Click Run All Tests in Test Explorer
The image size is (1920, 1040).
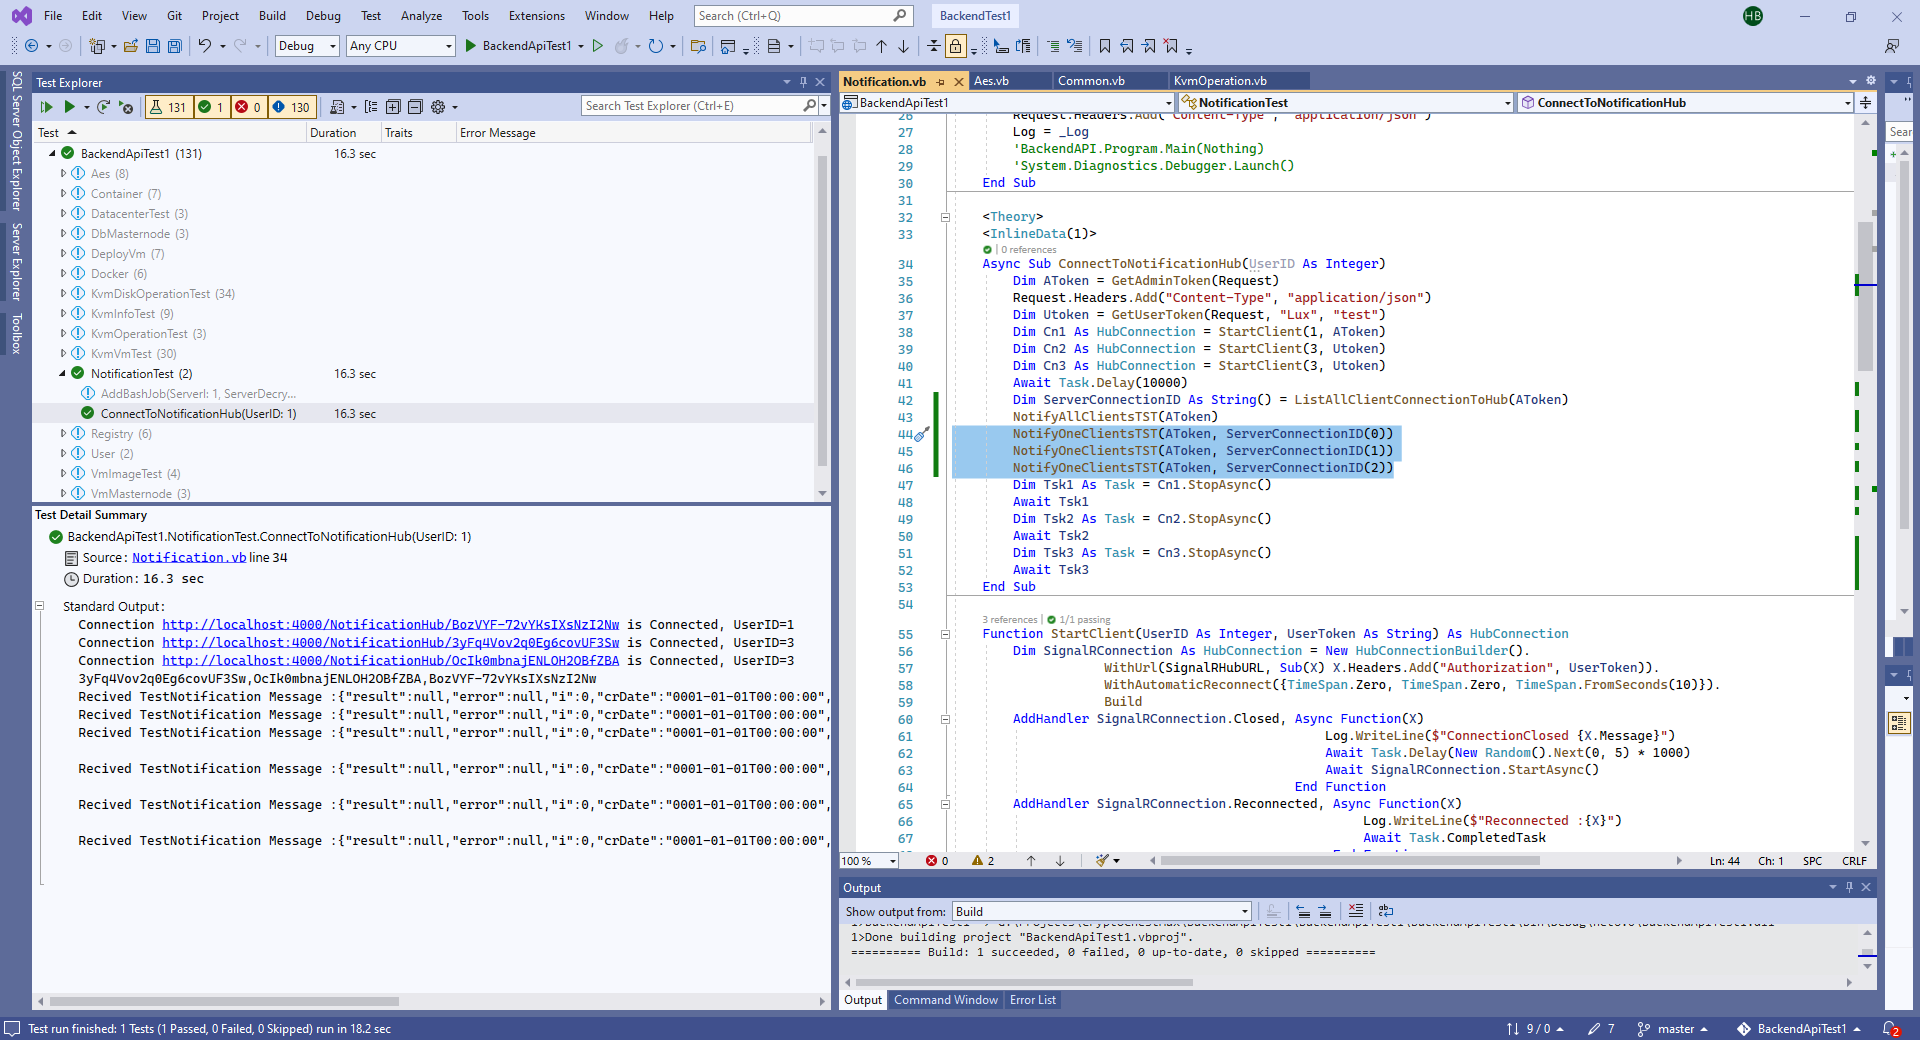click(x=46, y=107)
